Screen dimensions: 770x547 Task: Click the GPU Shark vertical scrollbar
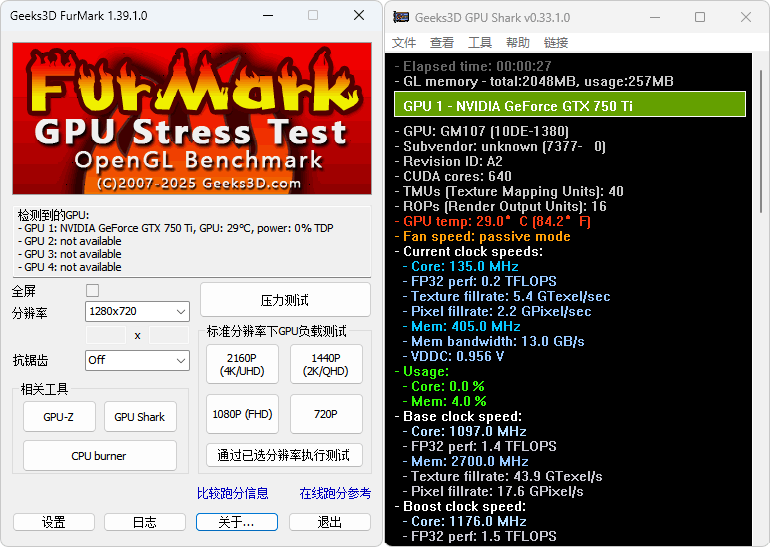[x=761, y=141]
